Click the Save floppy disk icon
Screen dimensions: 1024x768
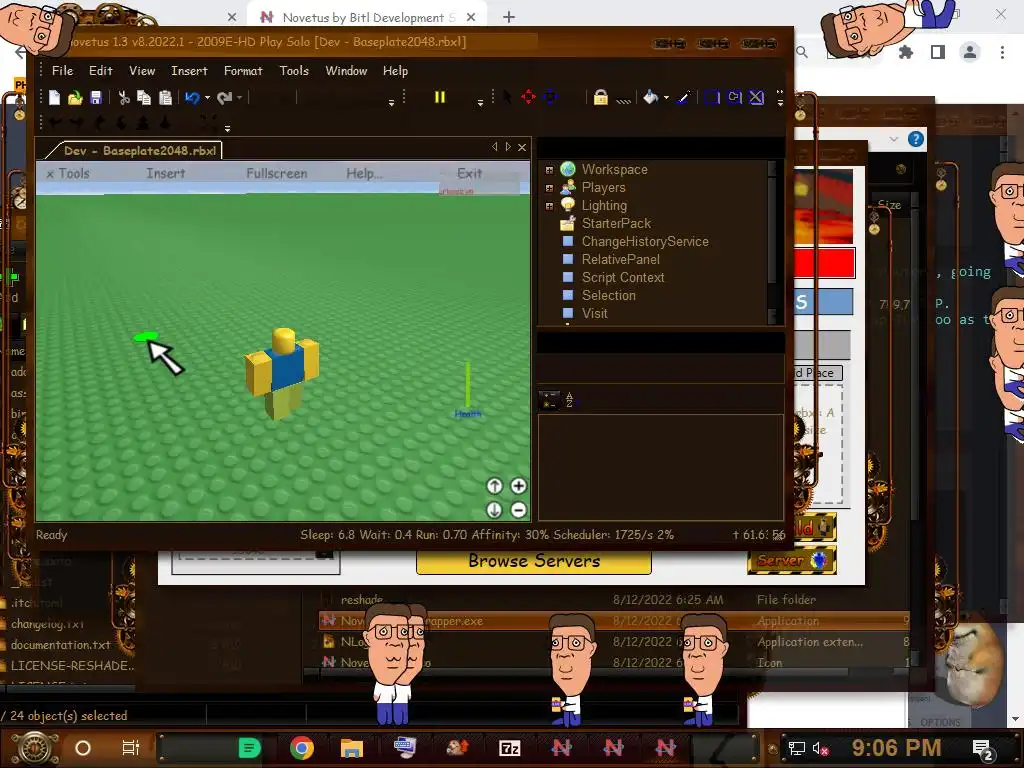pyautogui.click(x=96, y=98)
